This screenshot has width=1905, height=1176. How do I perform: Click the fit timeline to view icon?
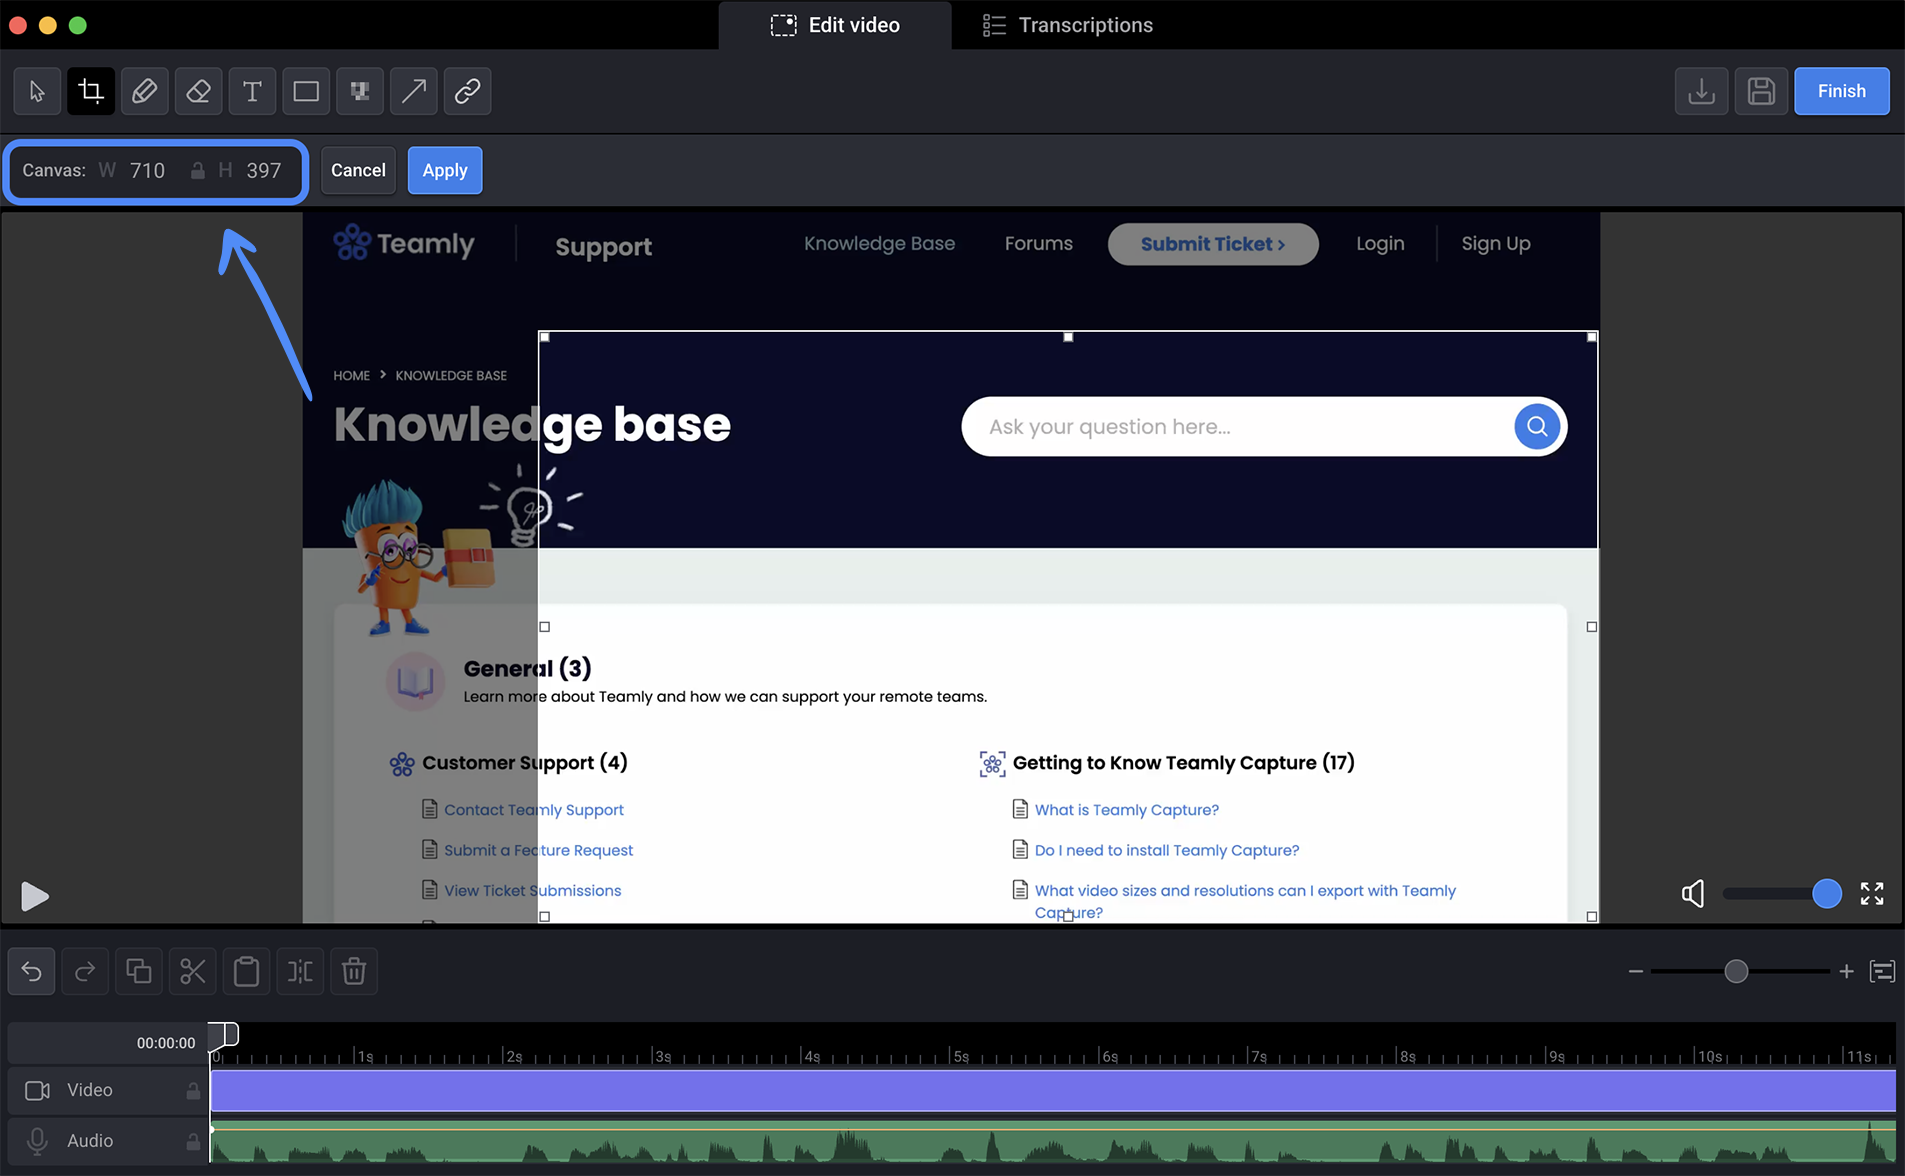click(1882, 971)
